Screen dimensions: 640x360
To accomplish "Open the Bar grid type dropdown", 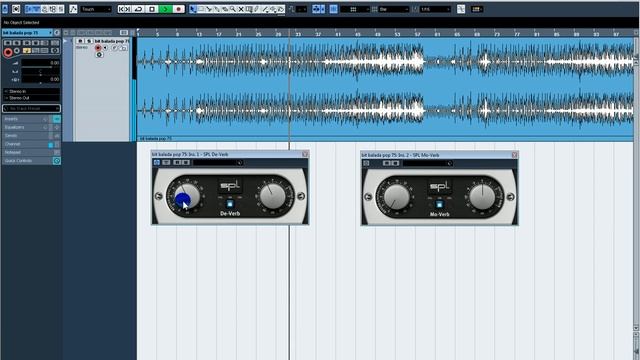I will 394,9.
